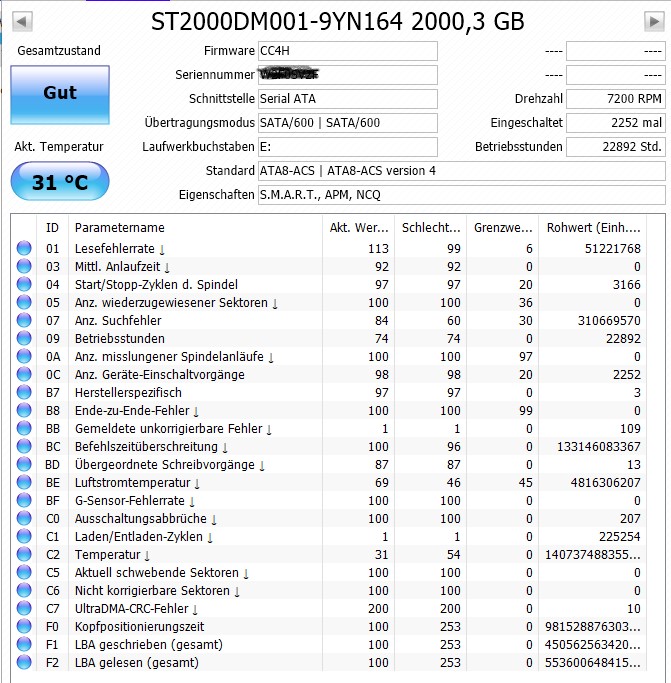Select the LBA gelesen (gesamt) parameter name
The image size is (671, 683).
(x=137, y=663)
